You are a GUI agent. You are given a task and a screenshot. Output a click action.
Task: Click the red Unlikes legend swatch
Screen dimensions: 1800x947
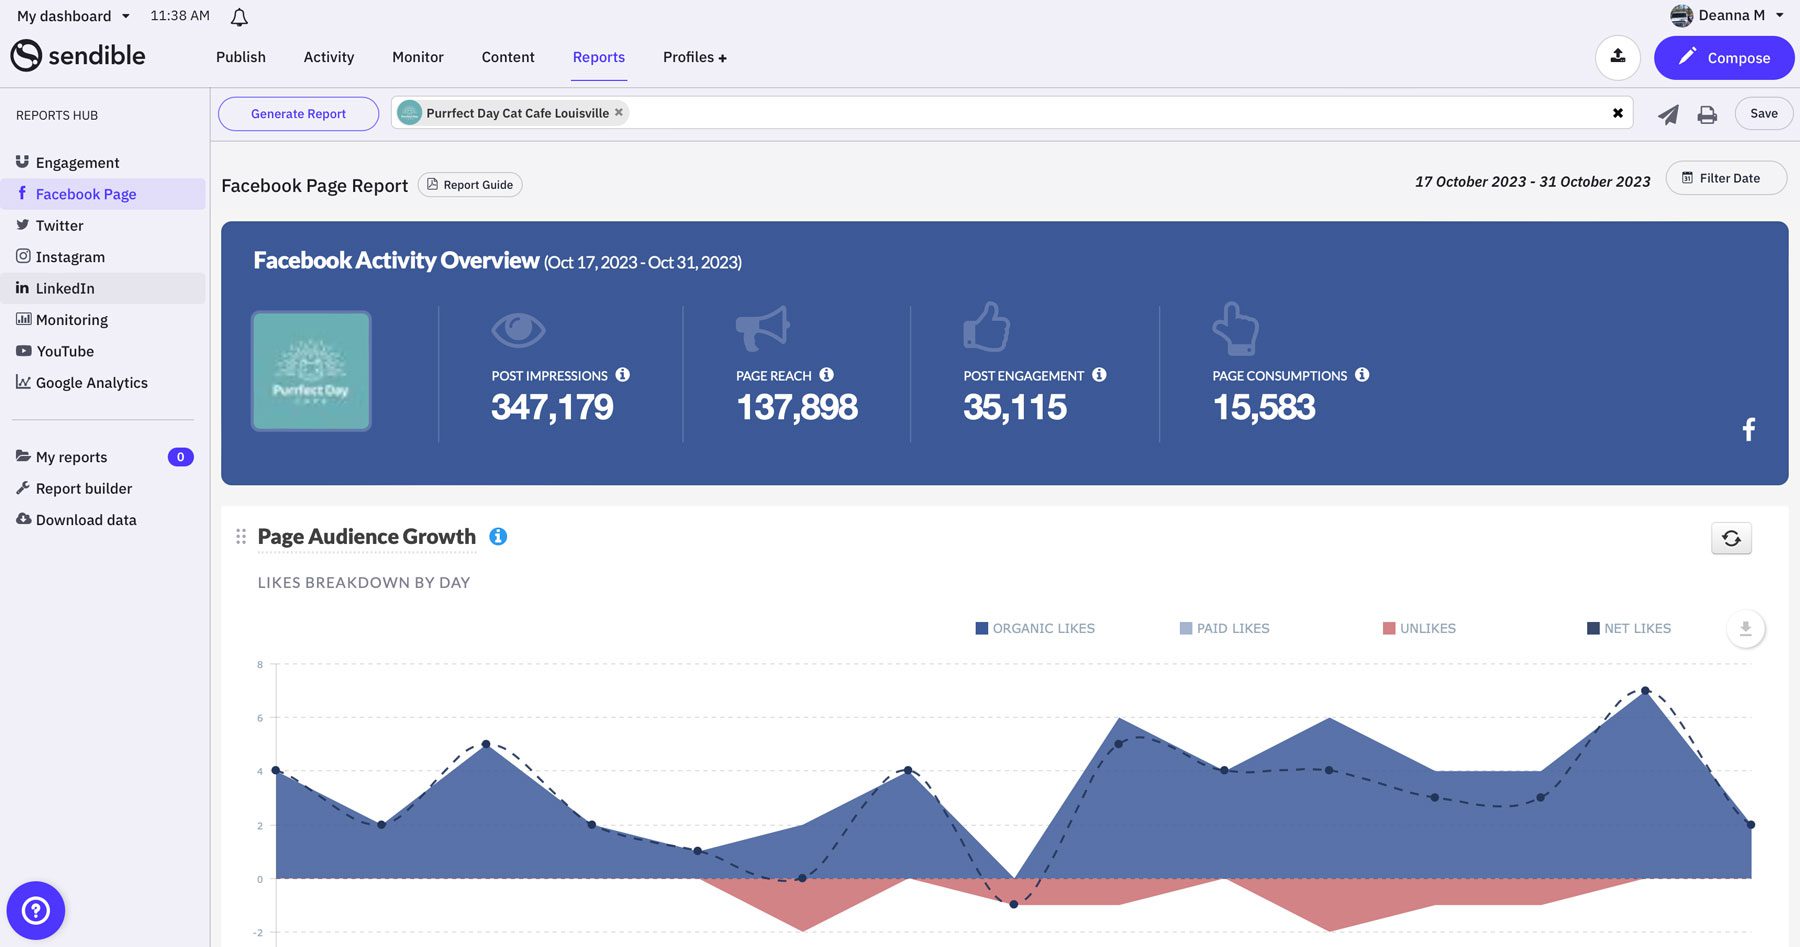coord(1387,628)
